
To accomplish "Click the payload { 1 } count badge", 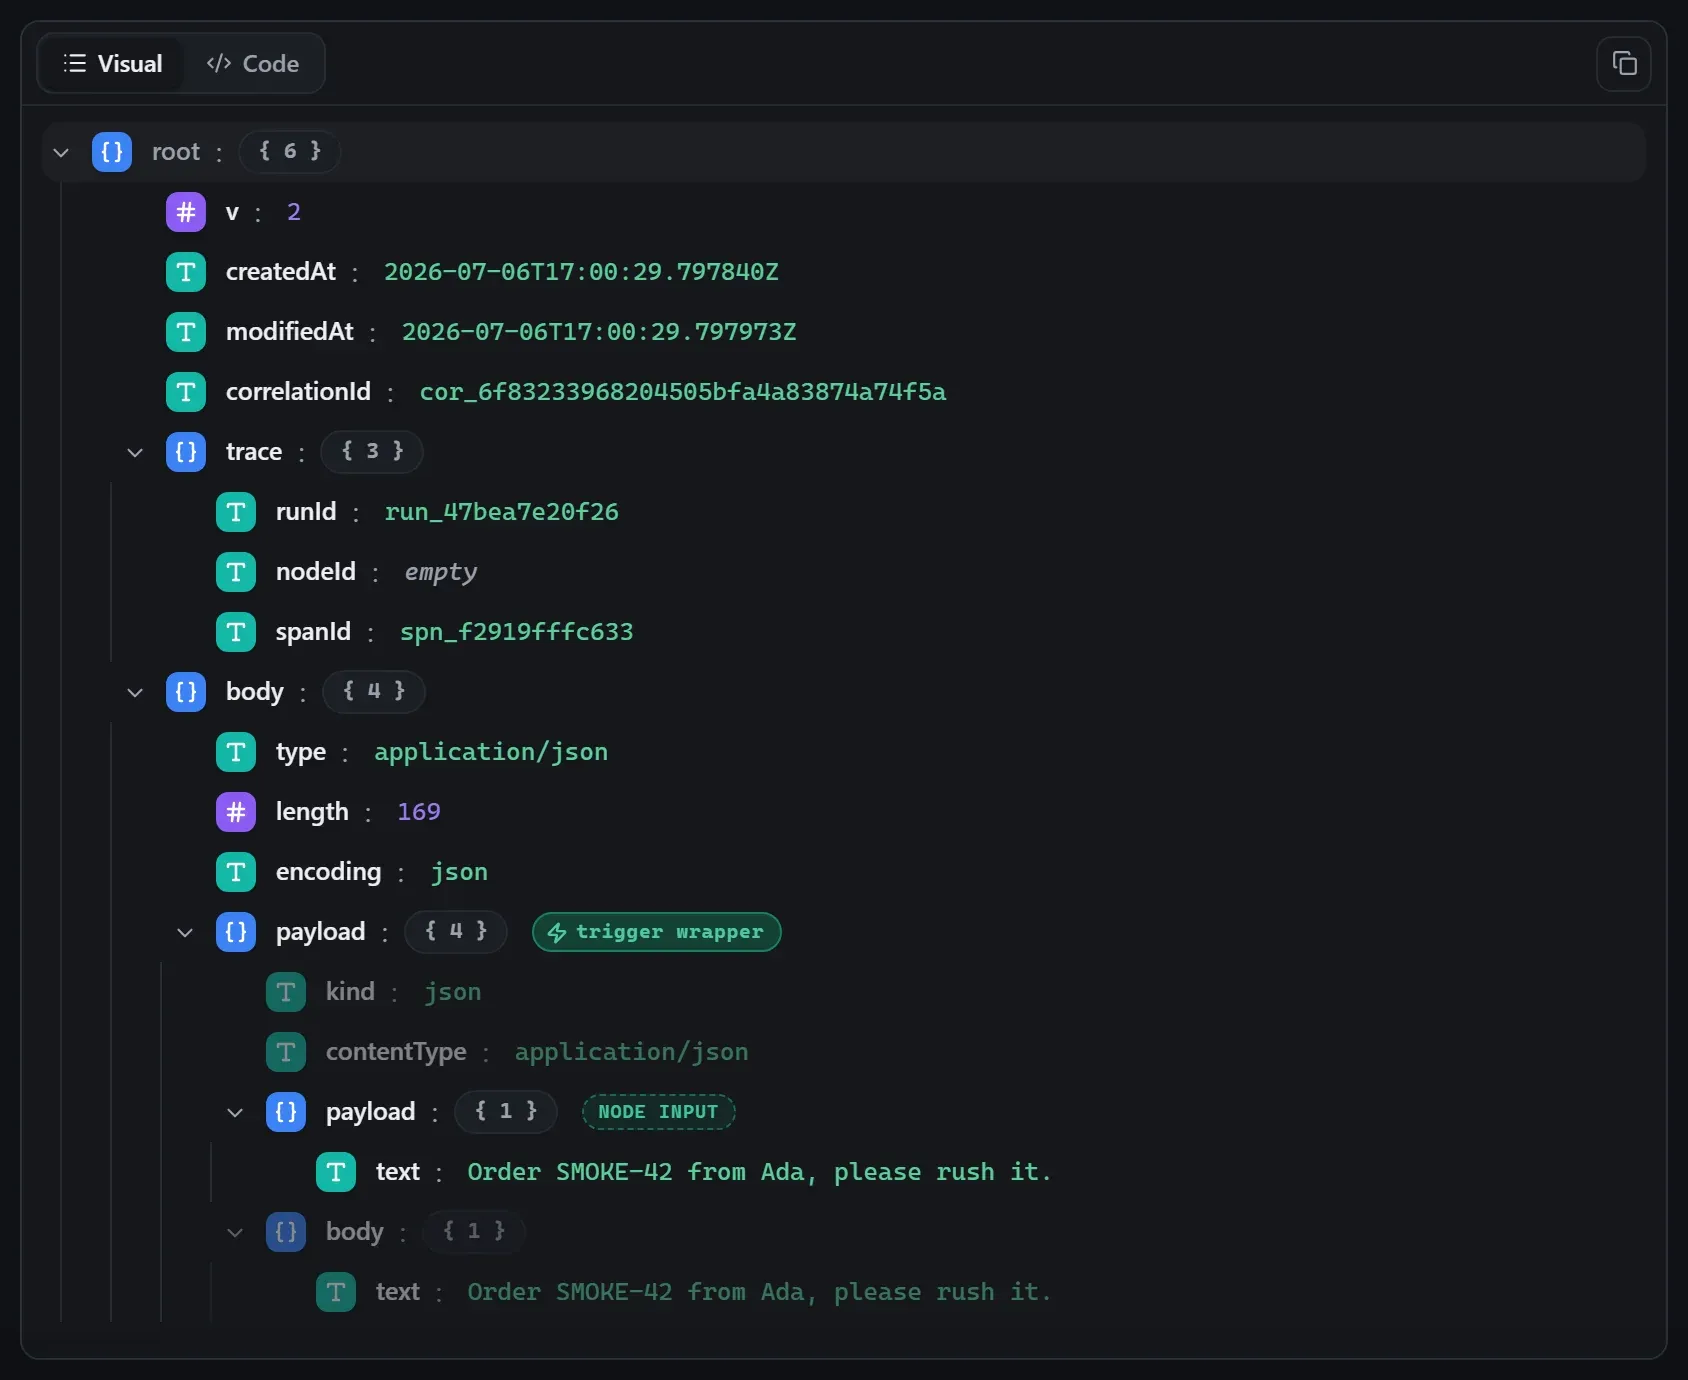I will point(506,1112).
